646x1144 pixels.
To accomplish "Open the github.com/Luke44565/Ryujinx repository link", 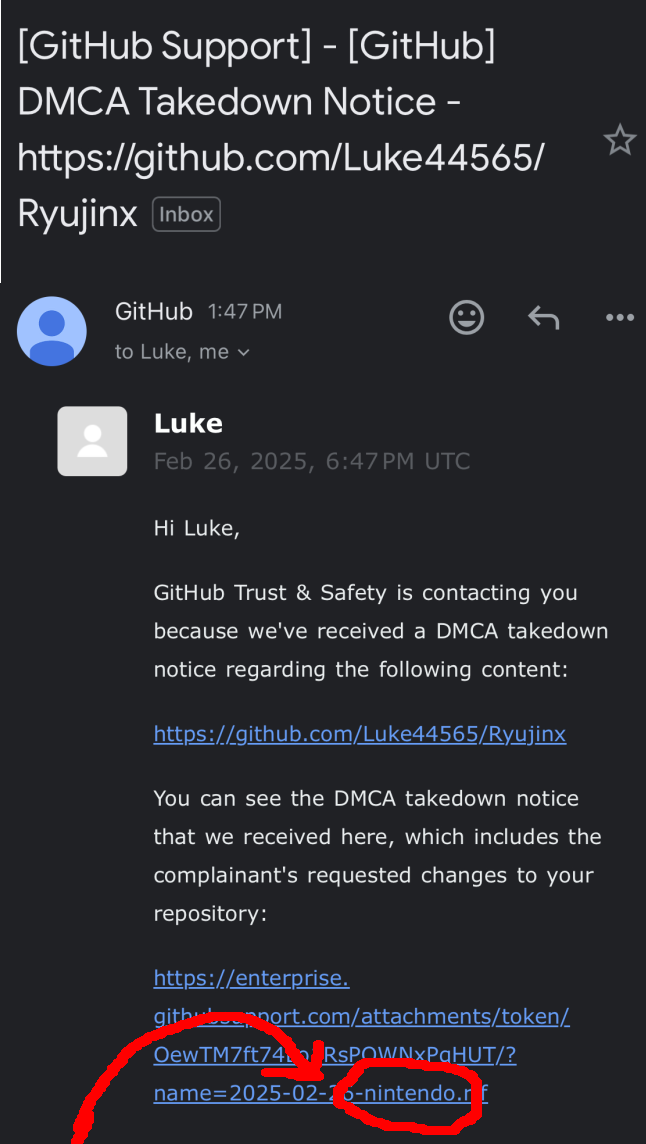I will point(359,734).
